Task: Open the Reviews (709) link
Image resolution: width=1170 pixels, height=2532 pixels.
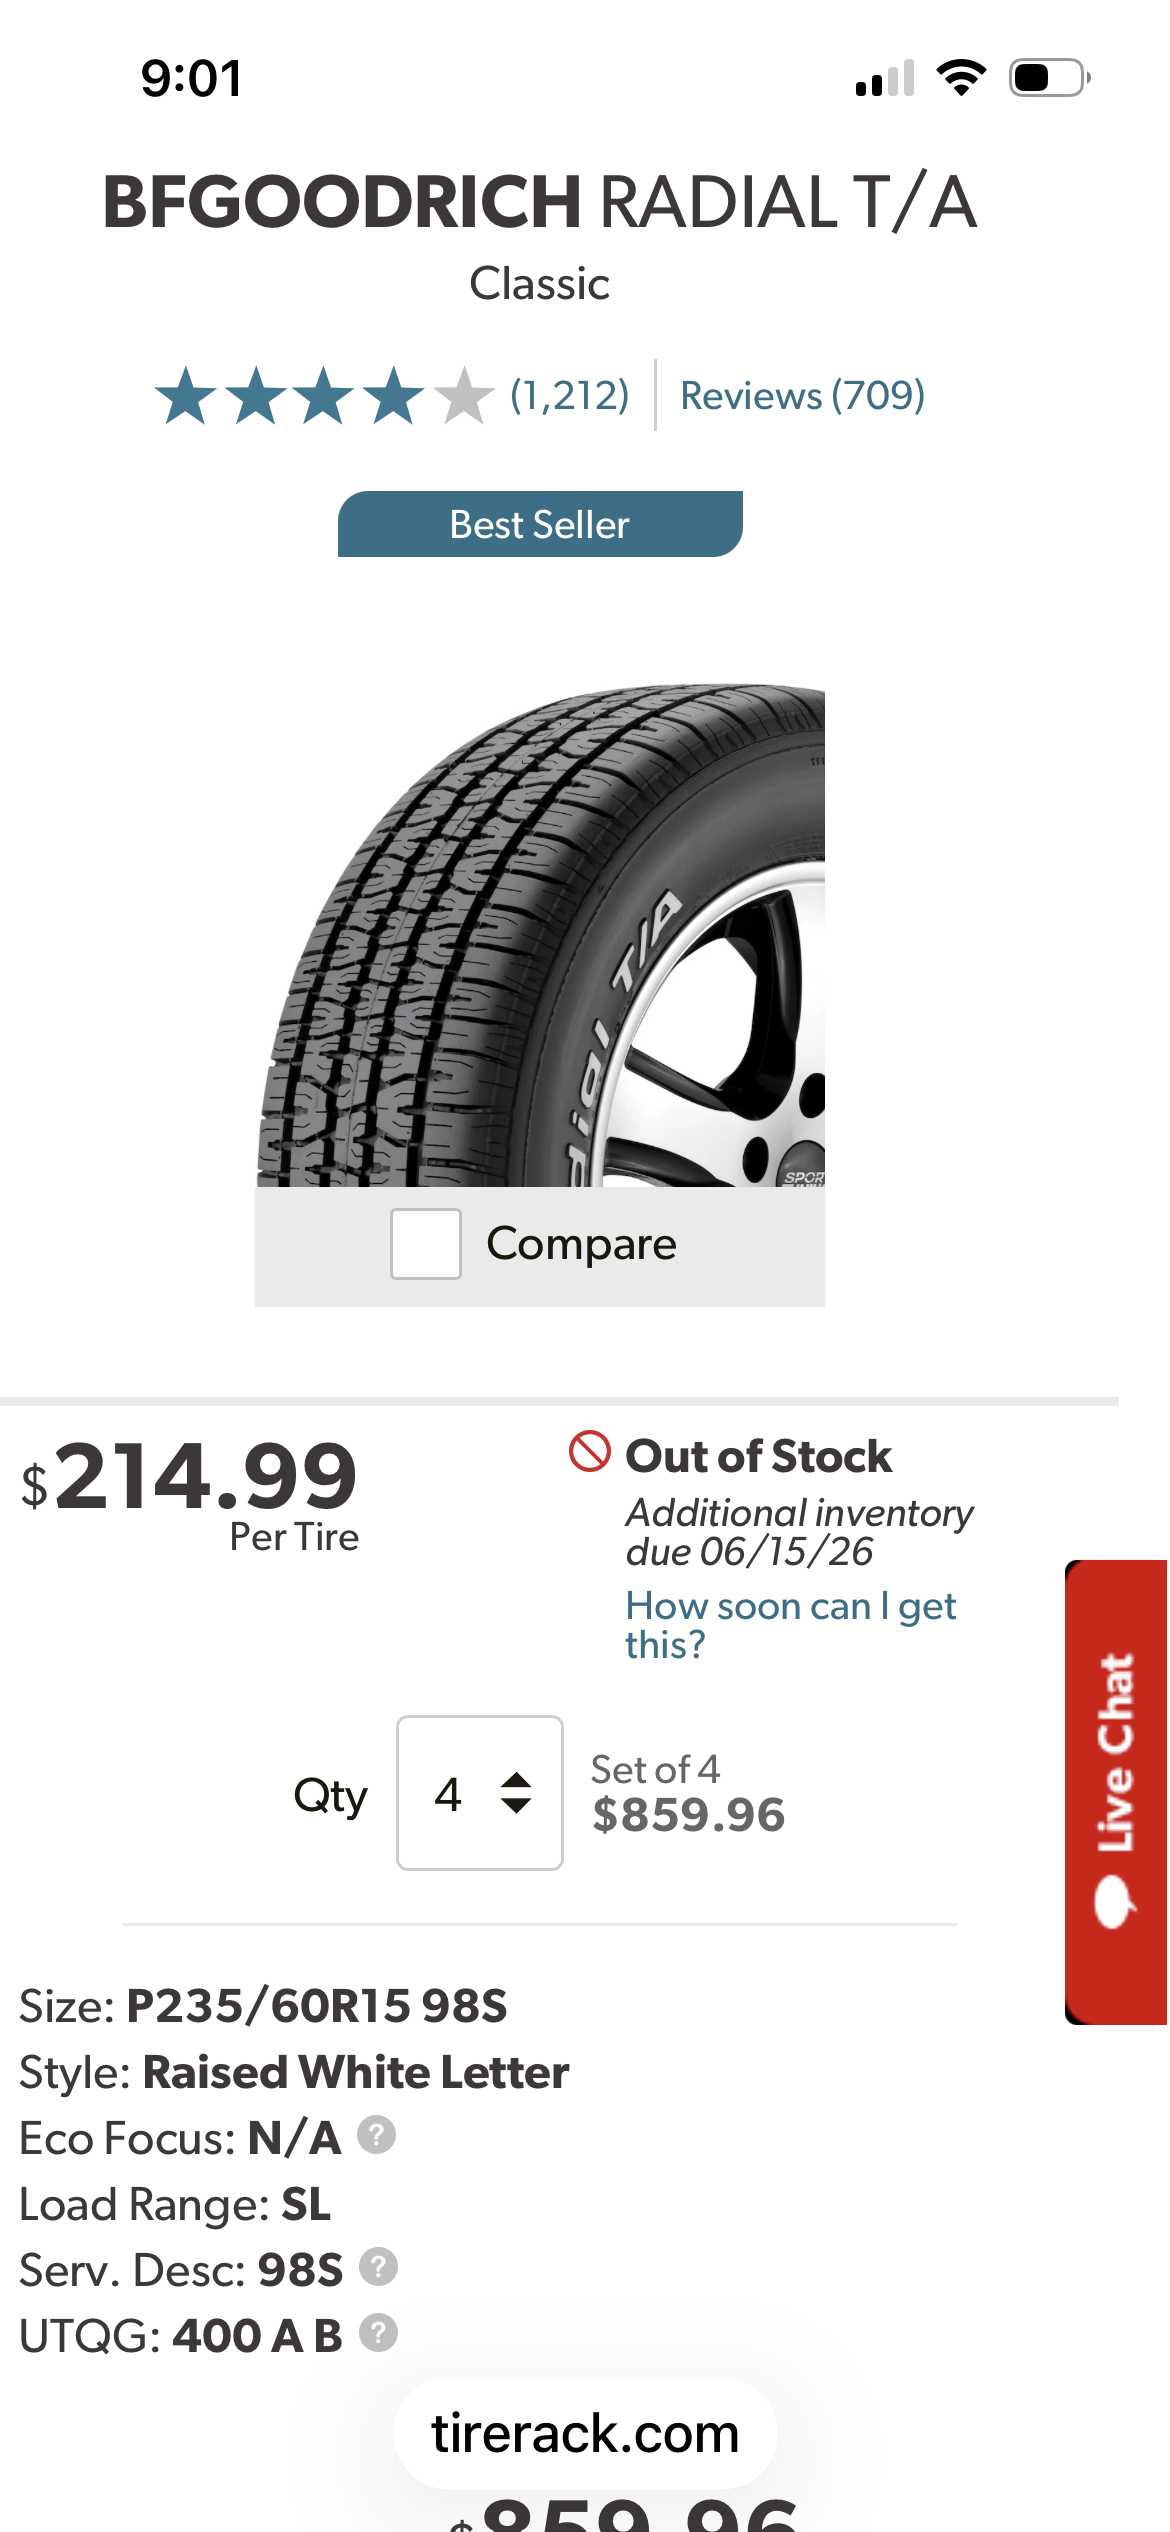Action: pos(802,396)
